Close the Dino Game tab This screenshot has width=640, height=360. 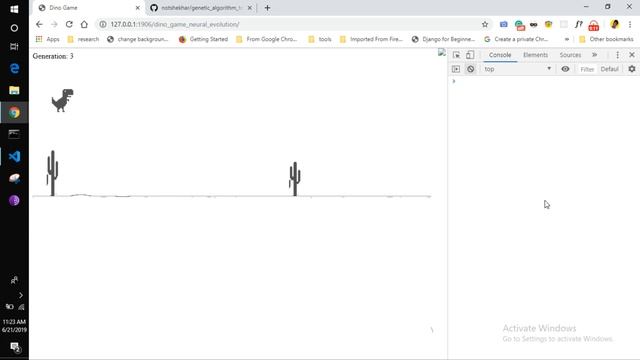point(138,8)
